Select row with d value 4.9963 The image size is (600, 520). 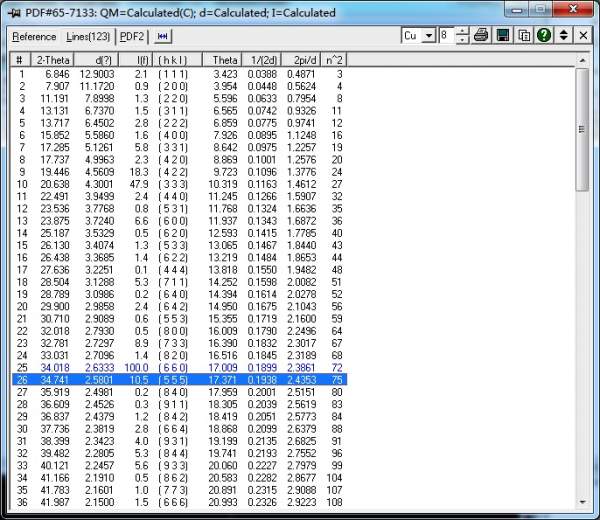tap(178, 160)
